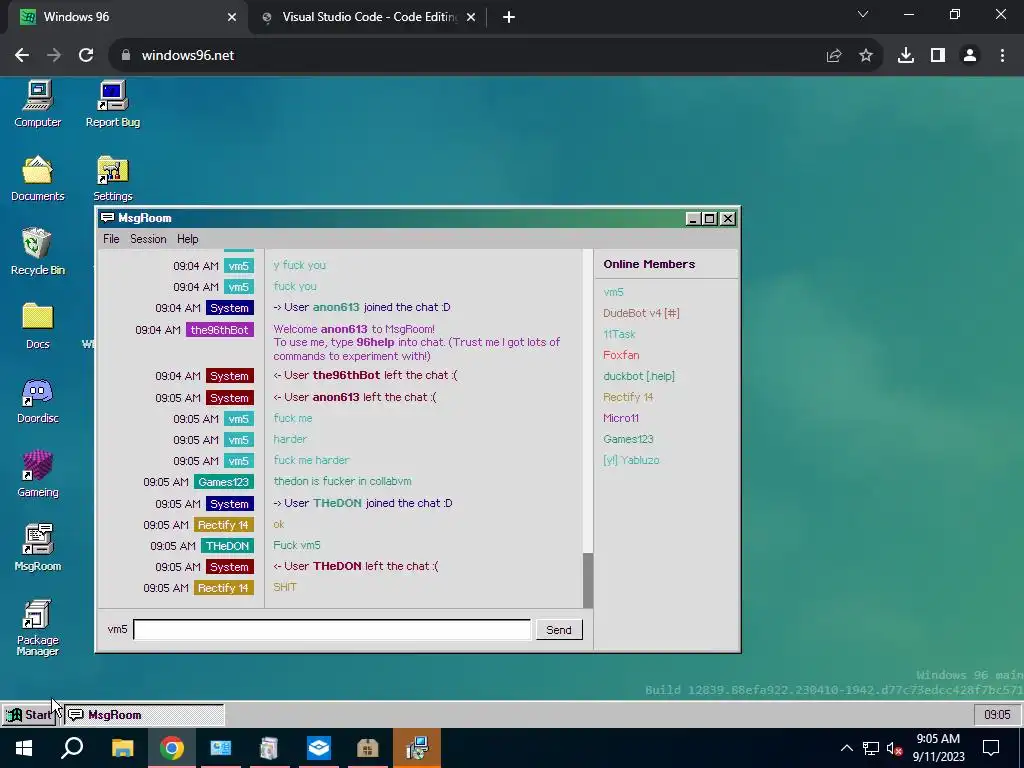Select DudeBot v4 [#] in members list
This screenshot has width=1024, height=768.
click(x=641, y=313)
